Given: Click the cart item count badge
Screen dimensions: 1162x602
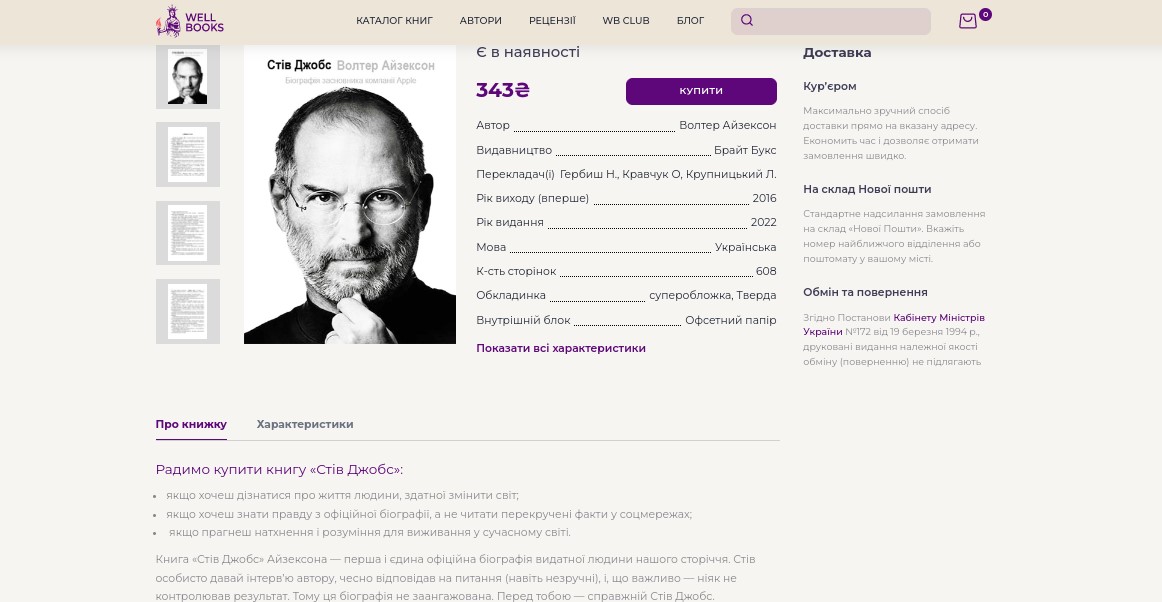Looking at the screenshot, I should (985, 14).
